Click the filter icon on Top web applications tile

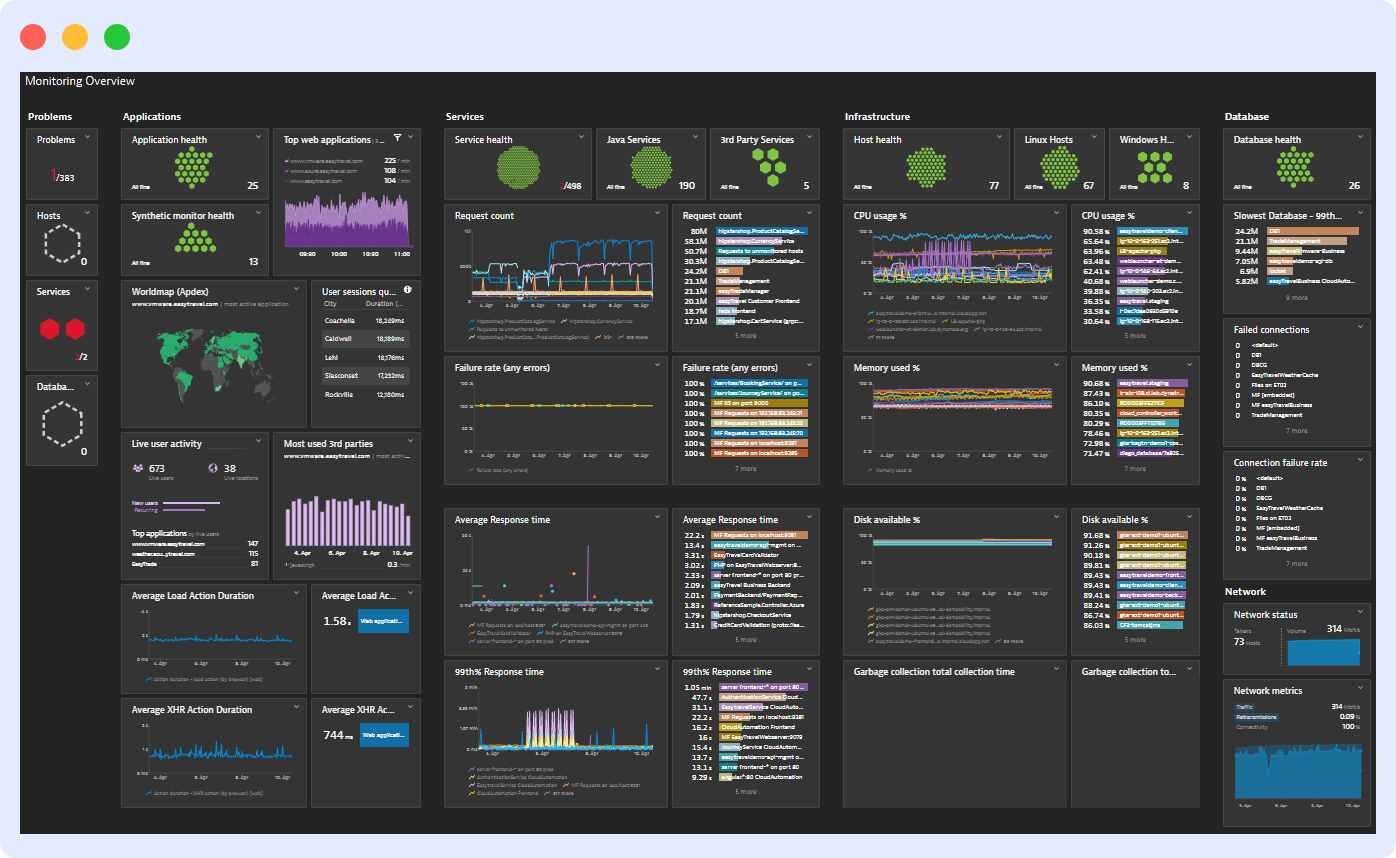pyautogui.click(x=399, y=137)
